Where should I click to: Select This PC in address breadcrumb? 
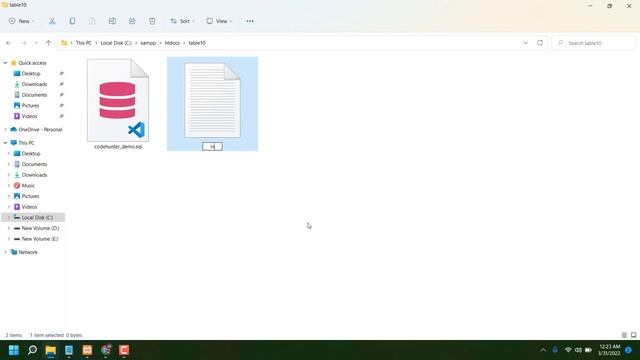84,43
